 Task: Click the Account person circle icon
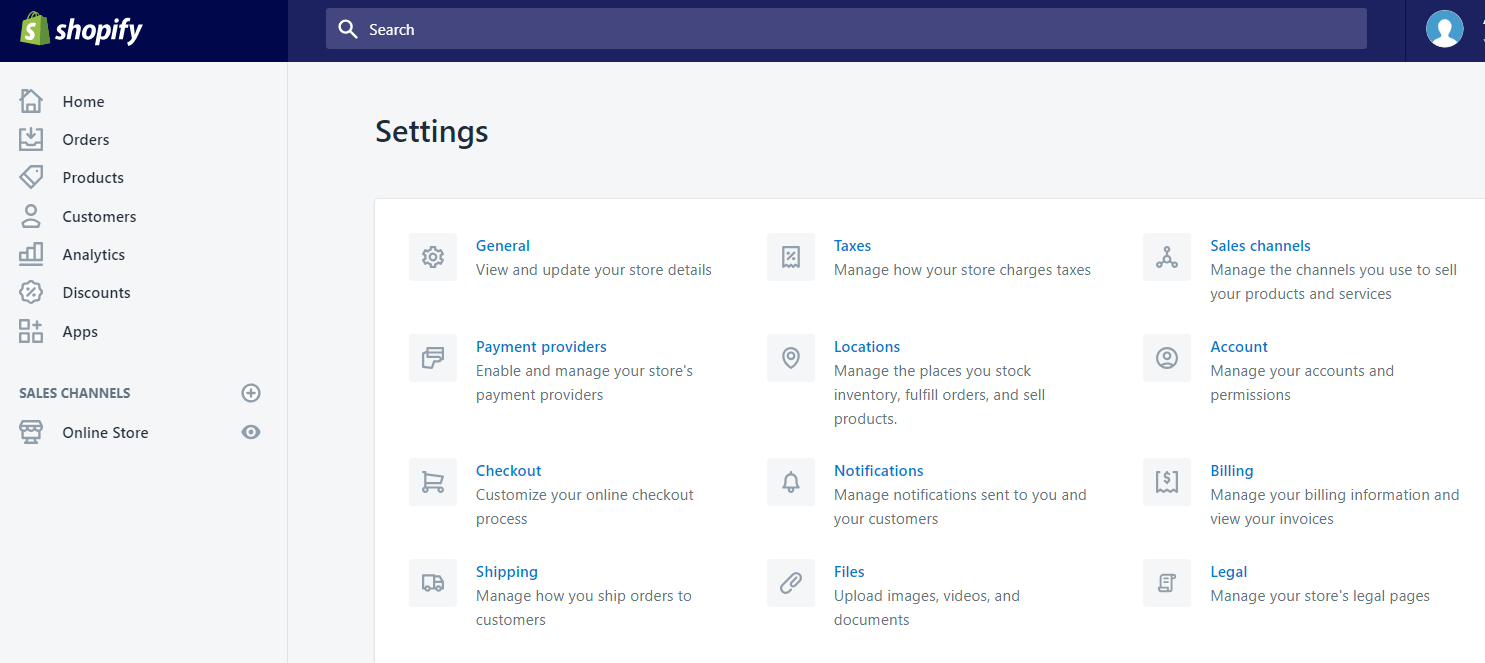[1167, 358]
